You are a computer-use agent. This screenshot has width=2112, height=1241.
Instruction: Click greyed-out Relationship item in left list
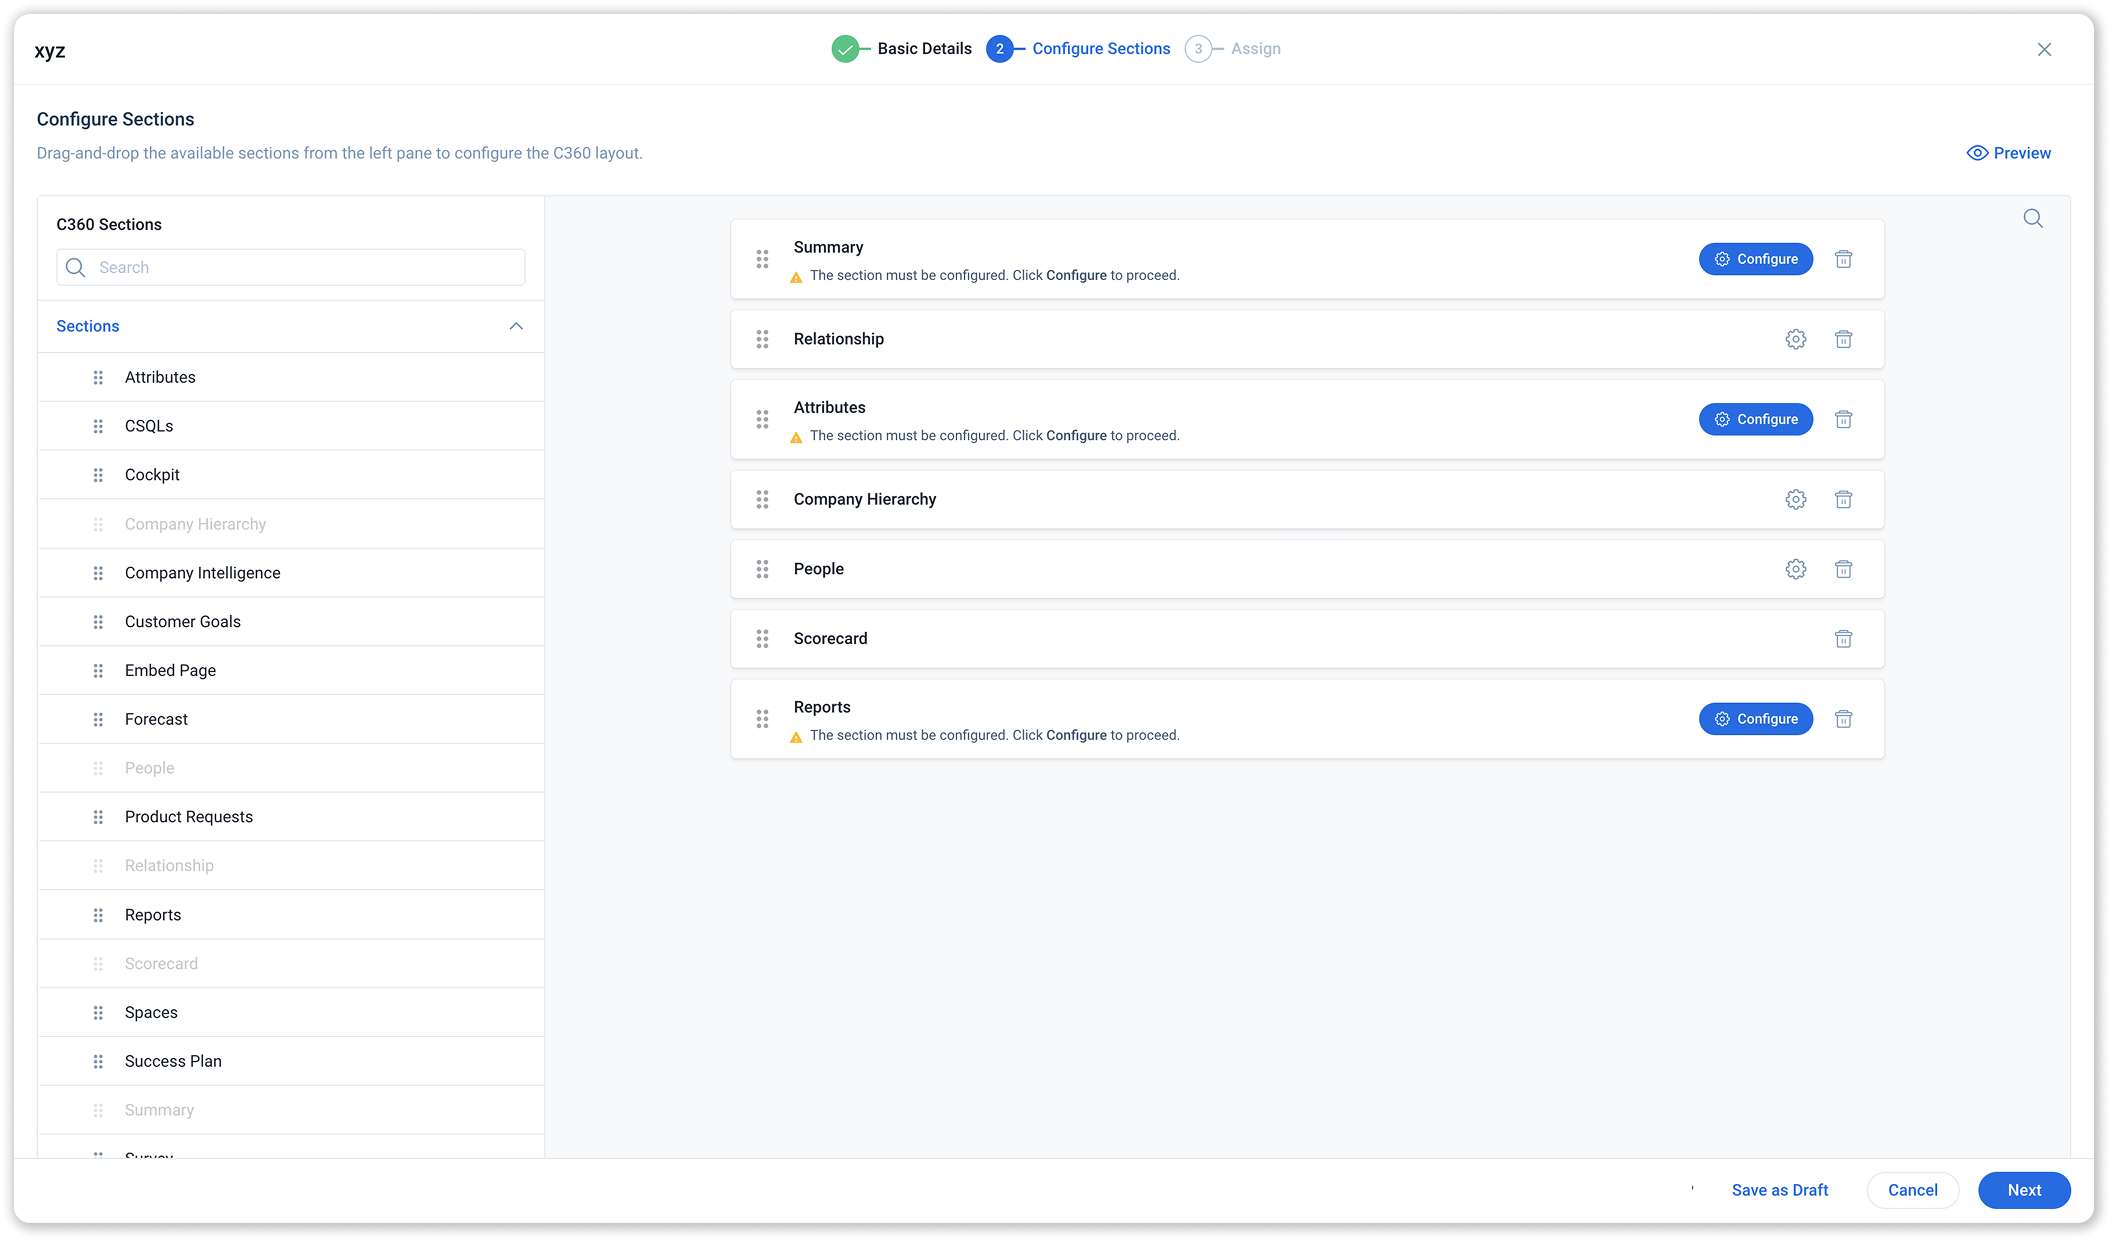pos(291,866)
